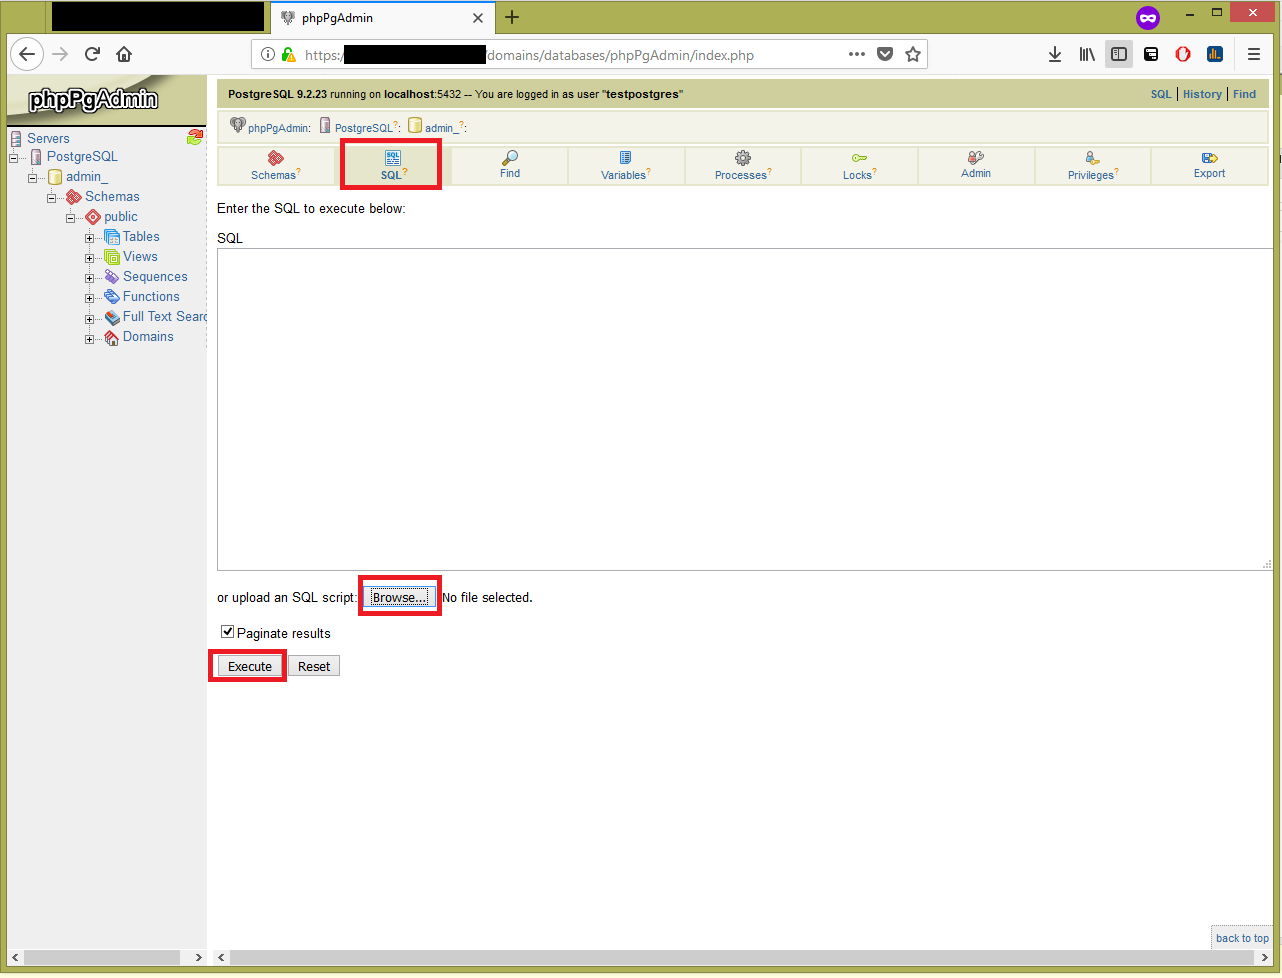Open the Export tab icon
The image size is (1282, 978).
(x=1209, y=158)
